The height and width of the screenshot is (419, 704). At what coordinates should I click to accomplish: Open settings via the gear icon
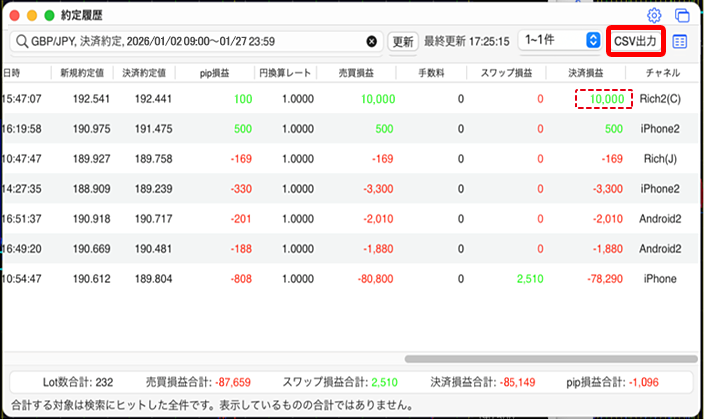pyautogui.click(x=654, y=16)
